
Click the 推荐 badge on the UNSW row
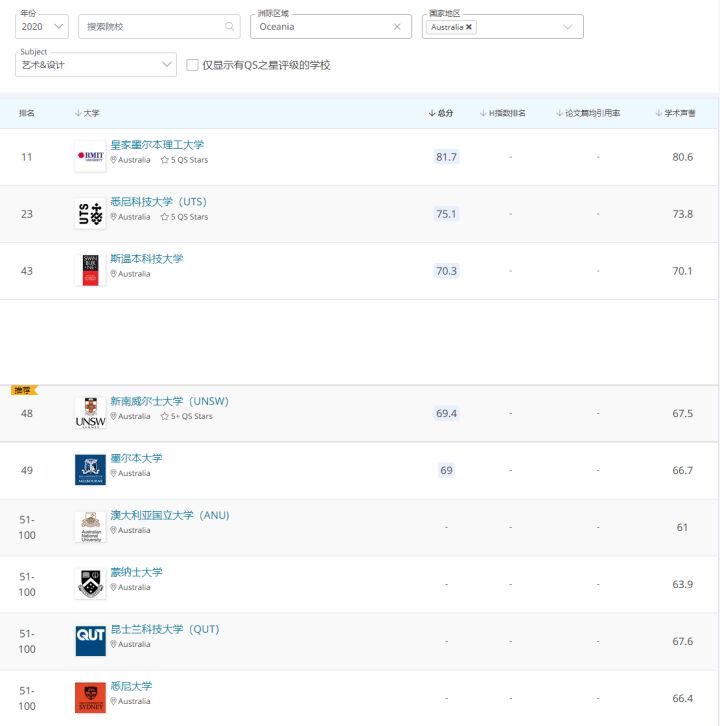(x=24, y=390)
